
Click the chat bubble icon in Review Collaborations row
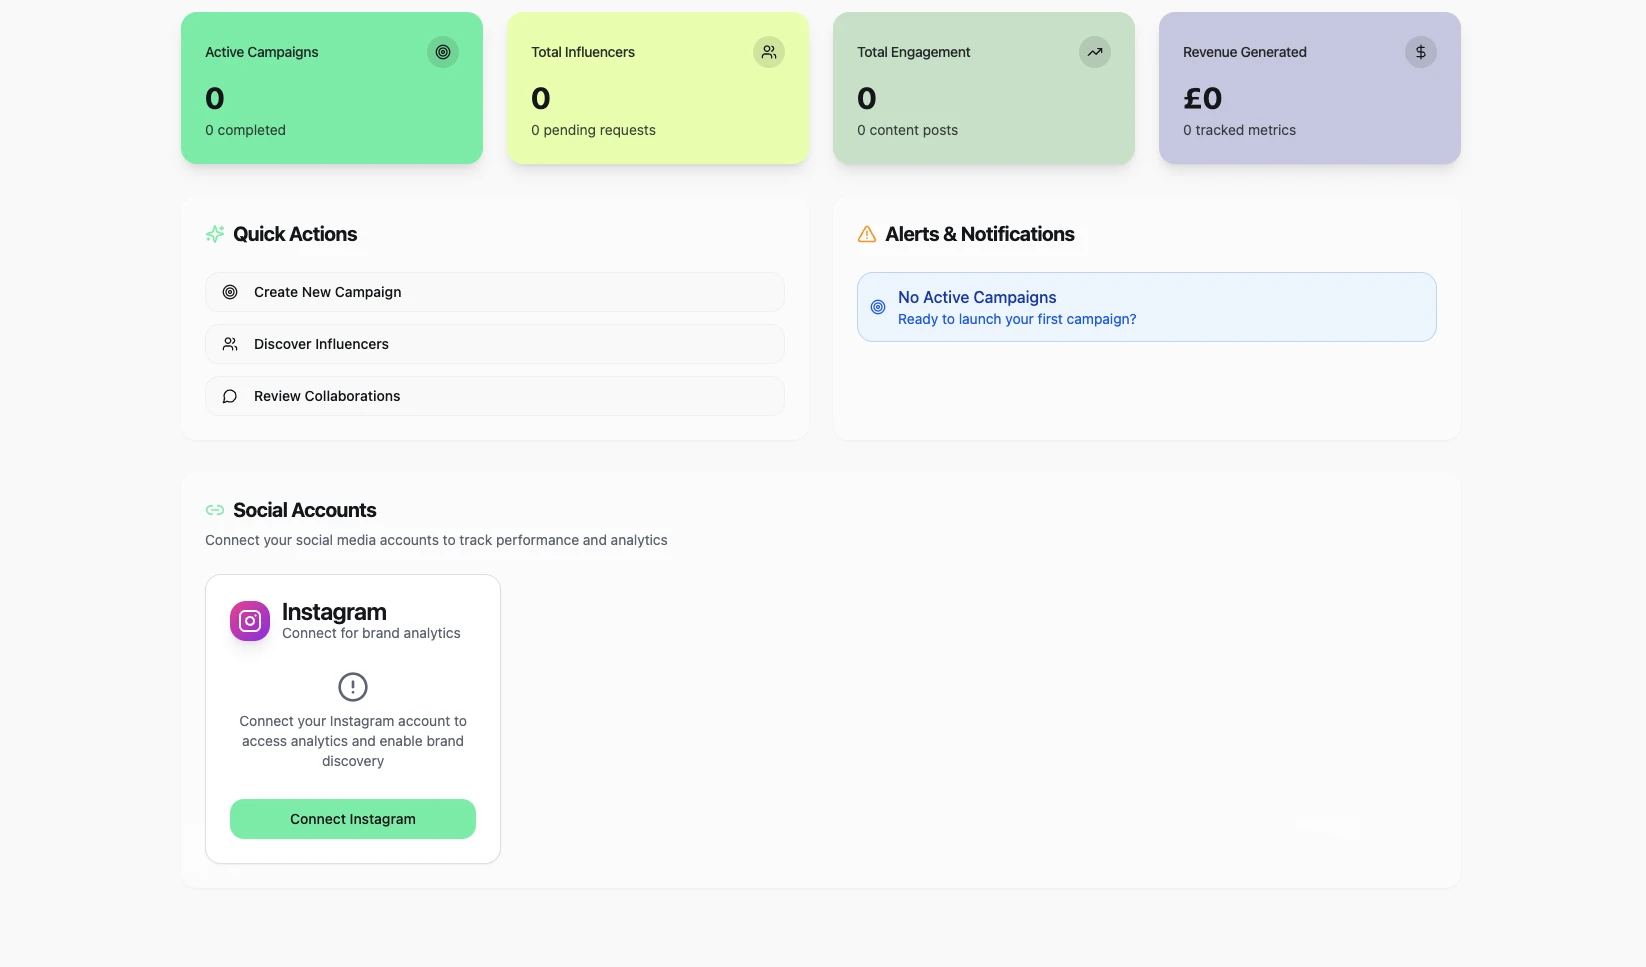(x=230, y=396)
